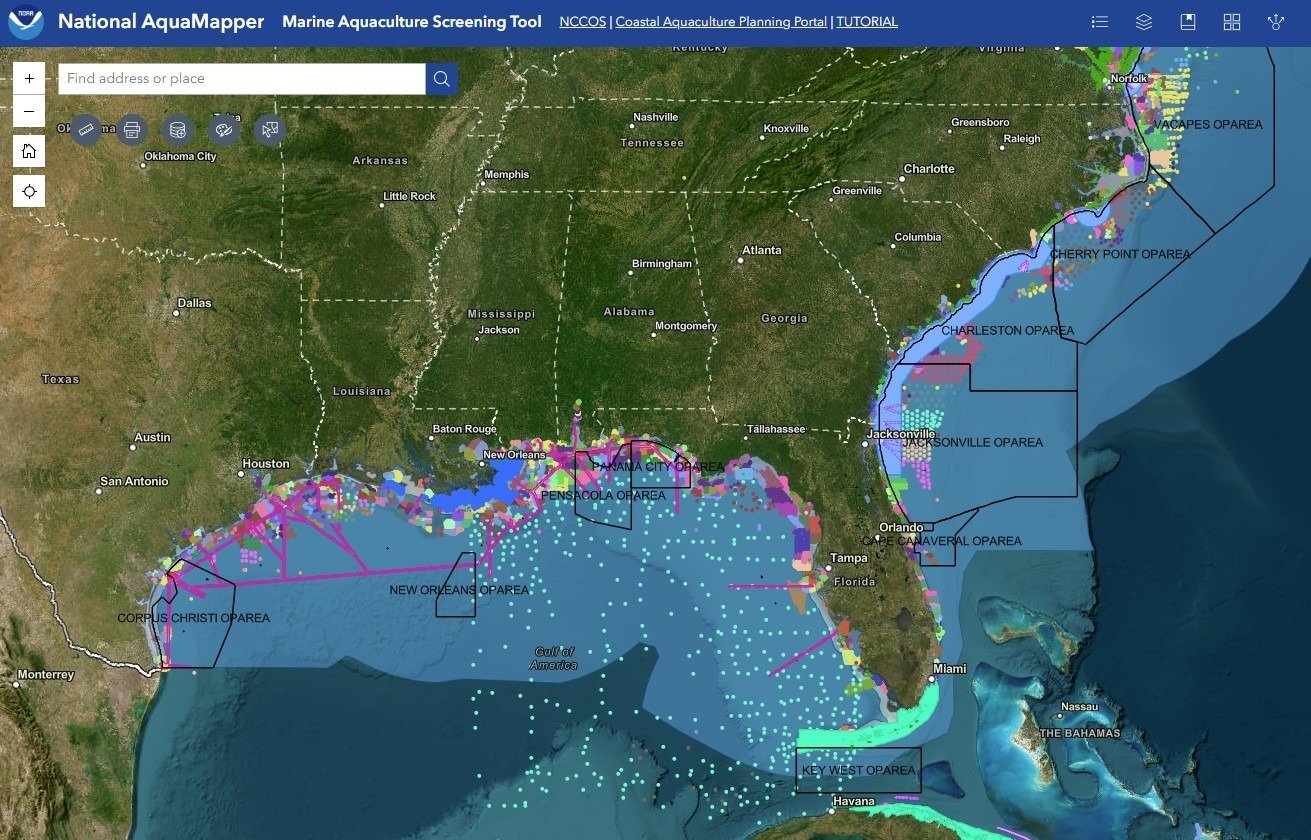
Task: Open the TUTORIAL link
Action: point(867,22)
